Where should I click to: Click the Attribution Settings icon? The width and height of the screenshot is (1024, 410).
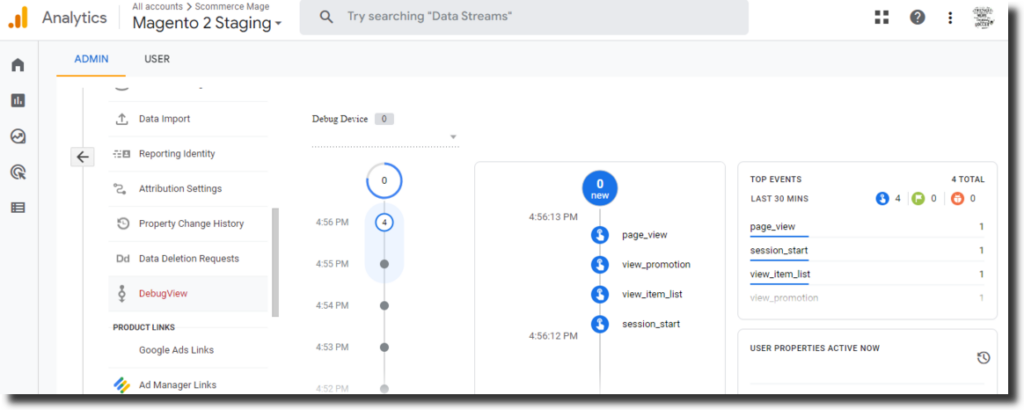121,189
